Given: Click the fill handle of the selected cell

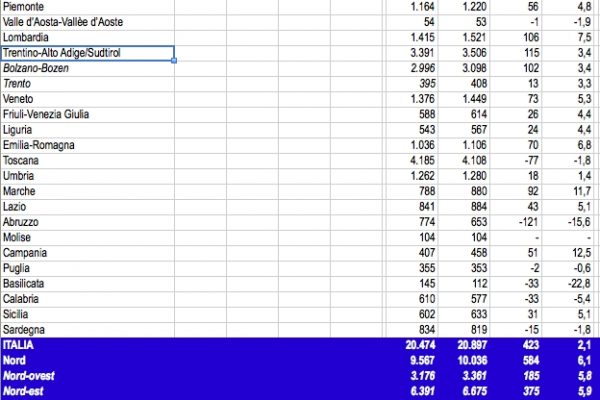Looking at the screenshot, I should coord(175,61).
